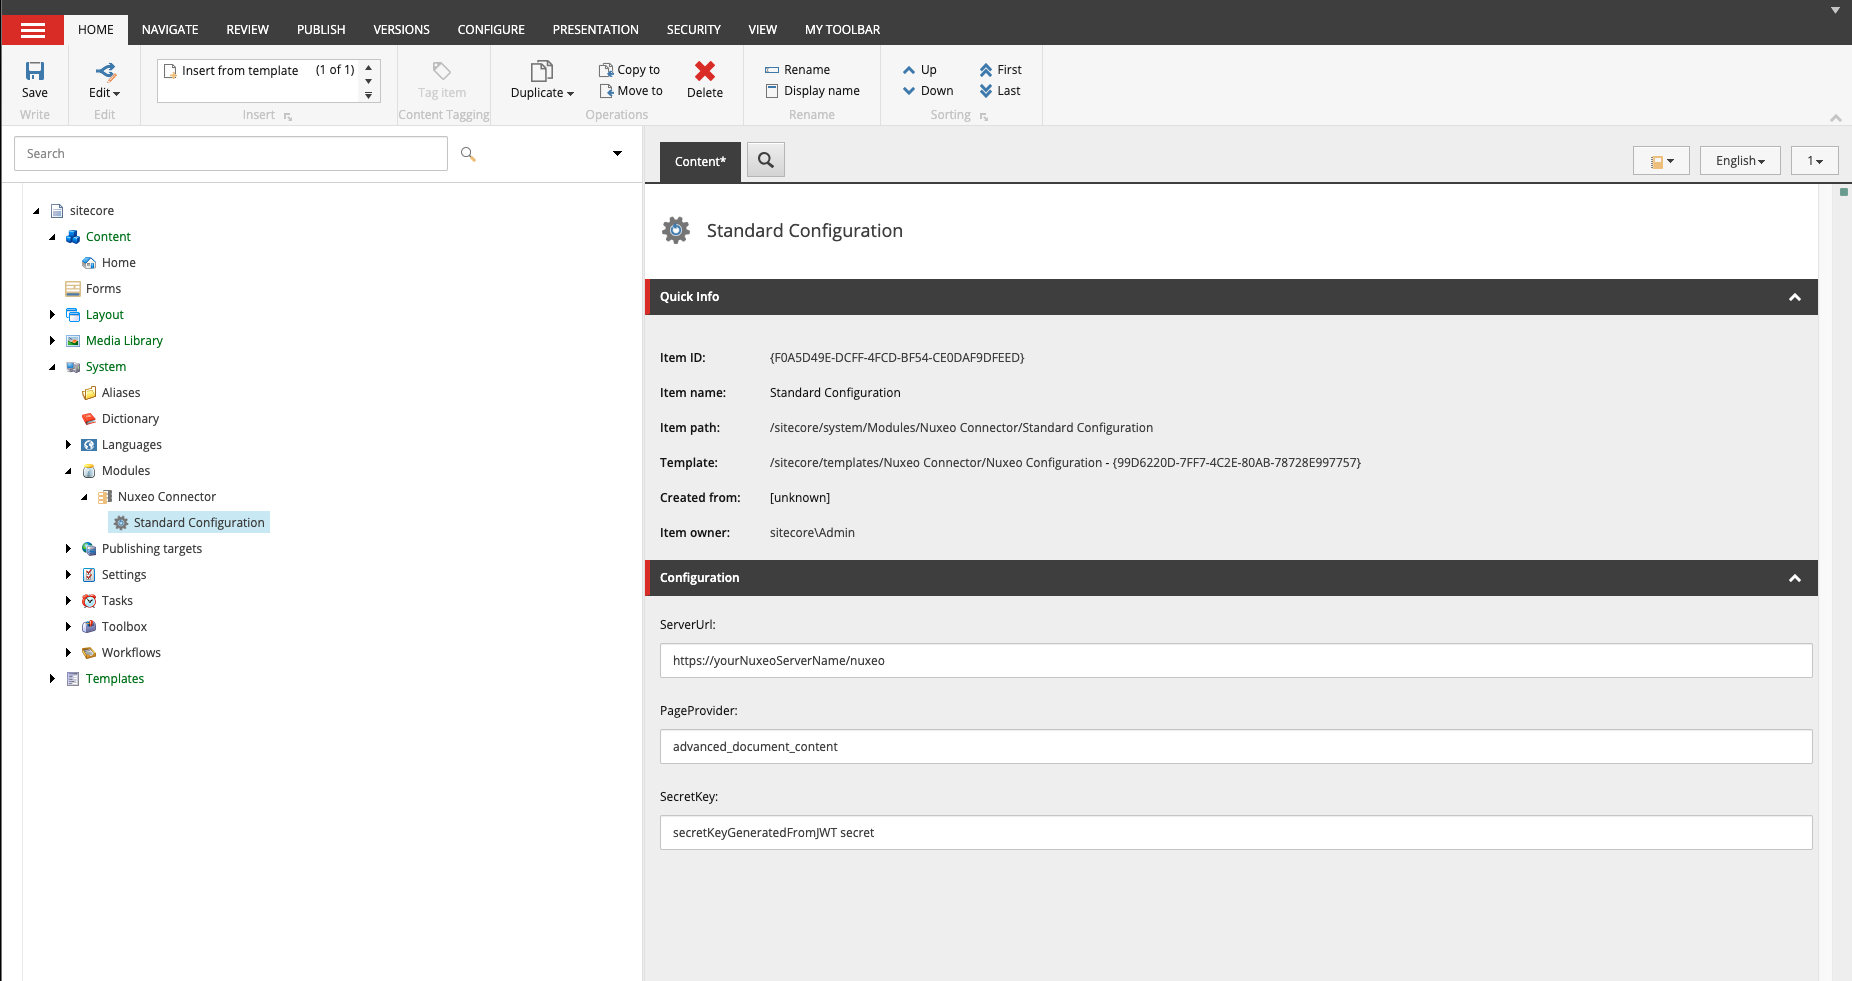
Task: Move item Down in sorting
Action: [927, 91]
